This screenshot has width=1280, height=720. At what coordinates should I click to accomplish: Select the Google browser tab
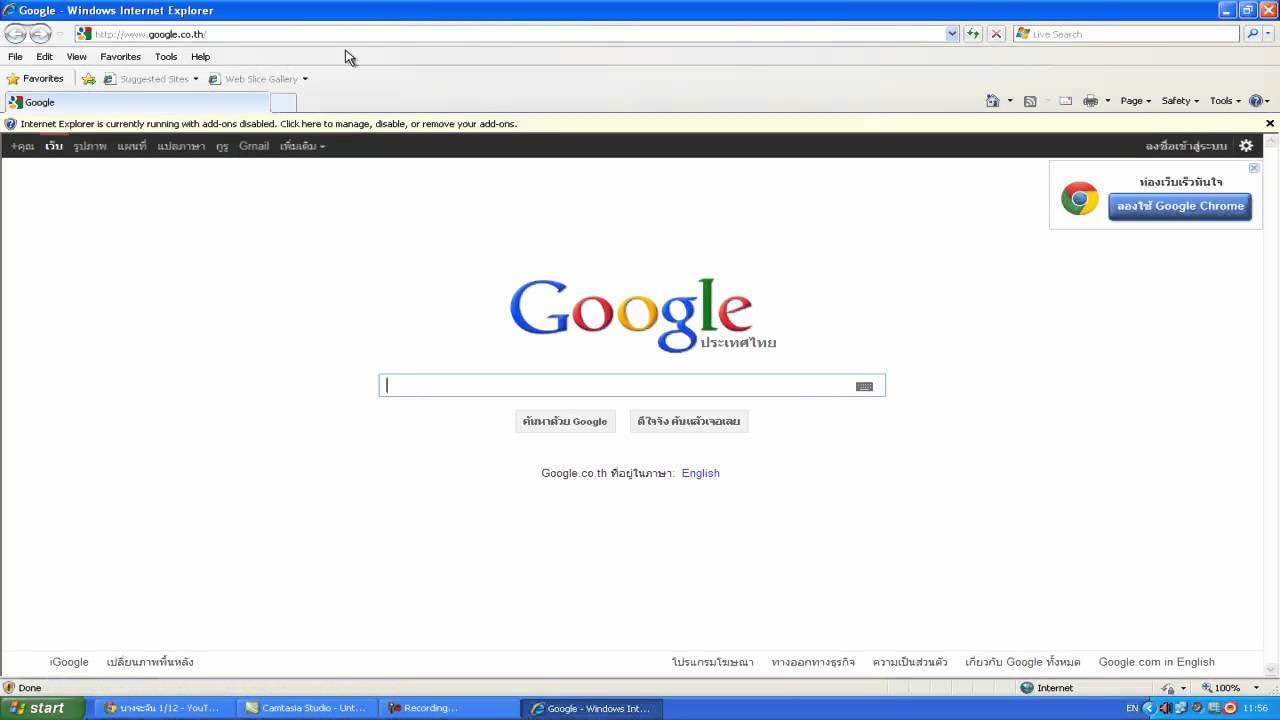pos(137,102)
